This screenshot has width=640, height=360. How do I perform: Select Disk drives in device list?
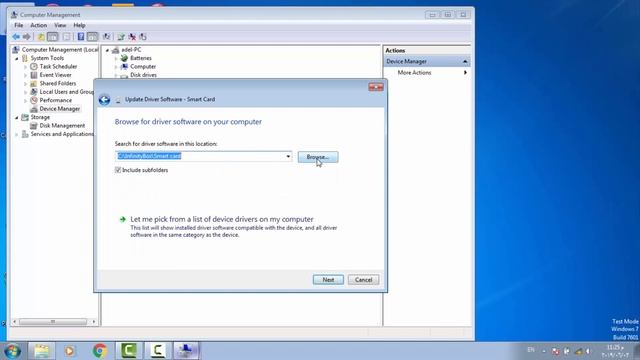tap(143, 75)
